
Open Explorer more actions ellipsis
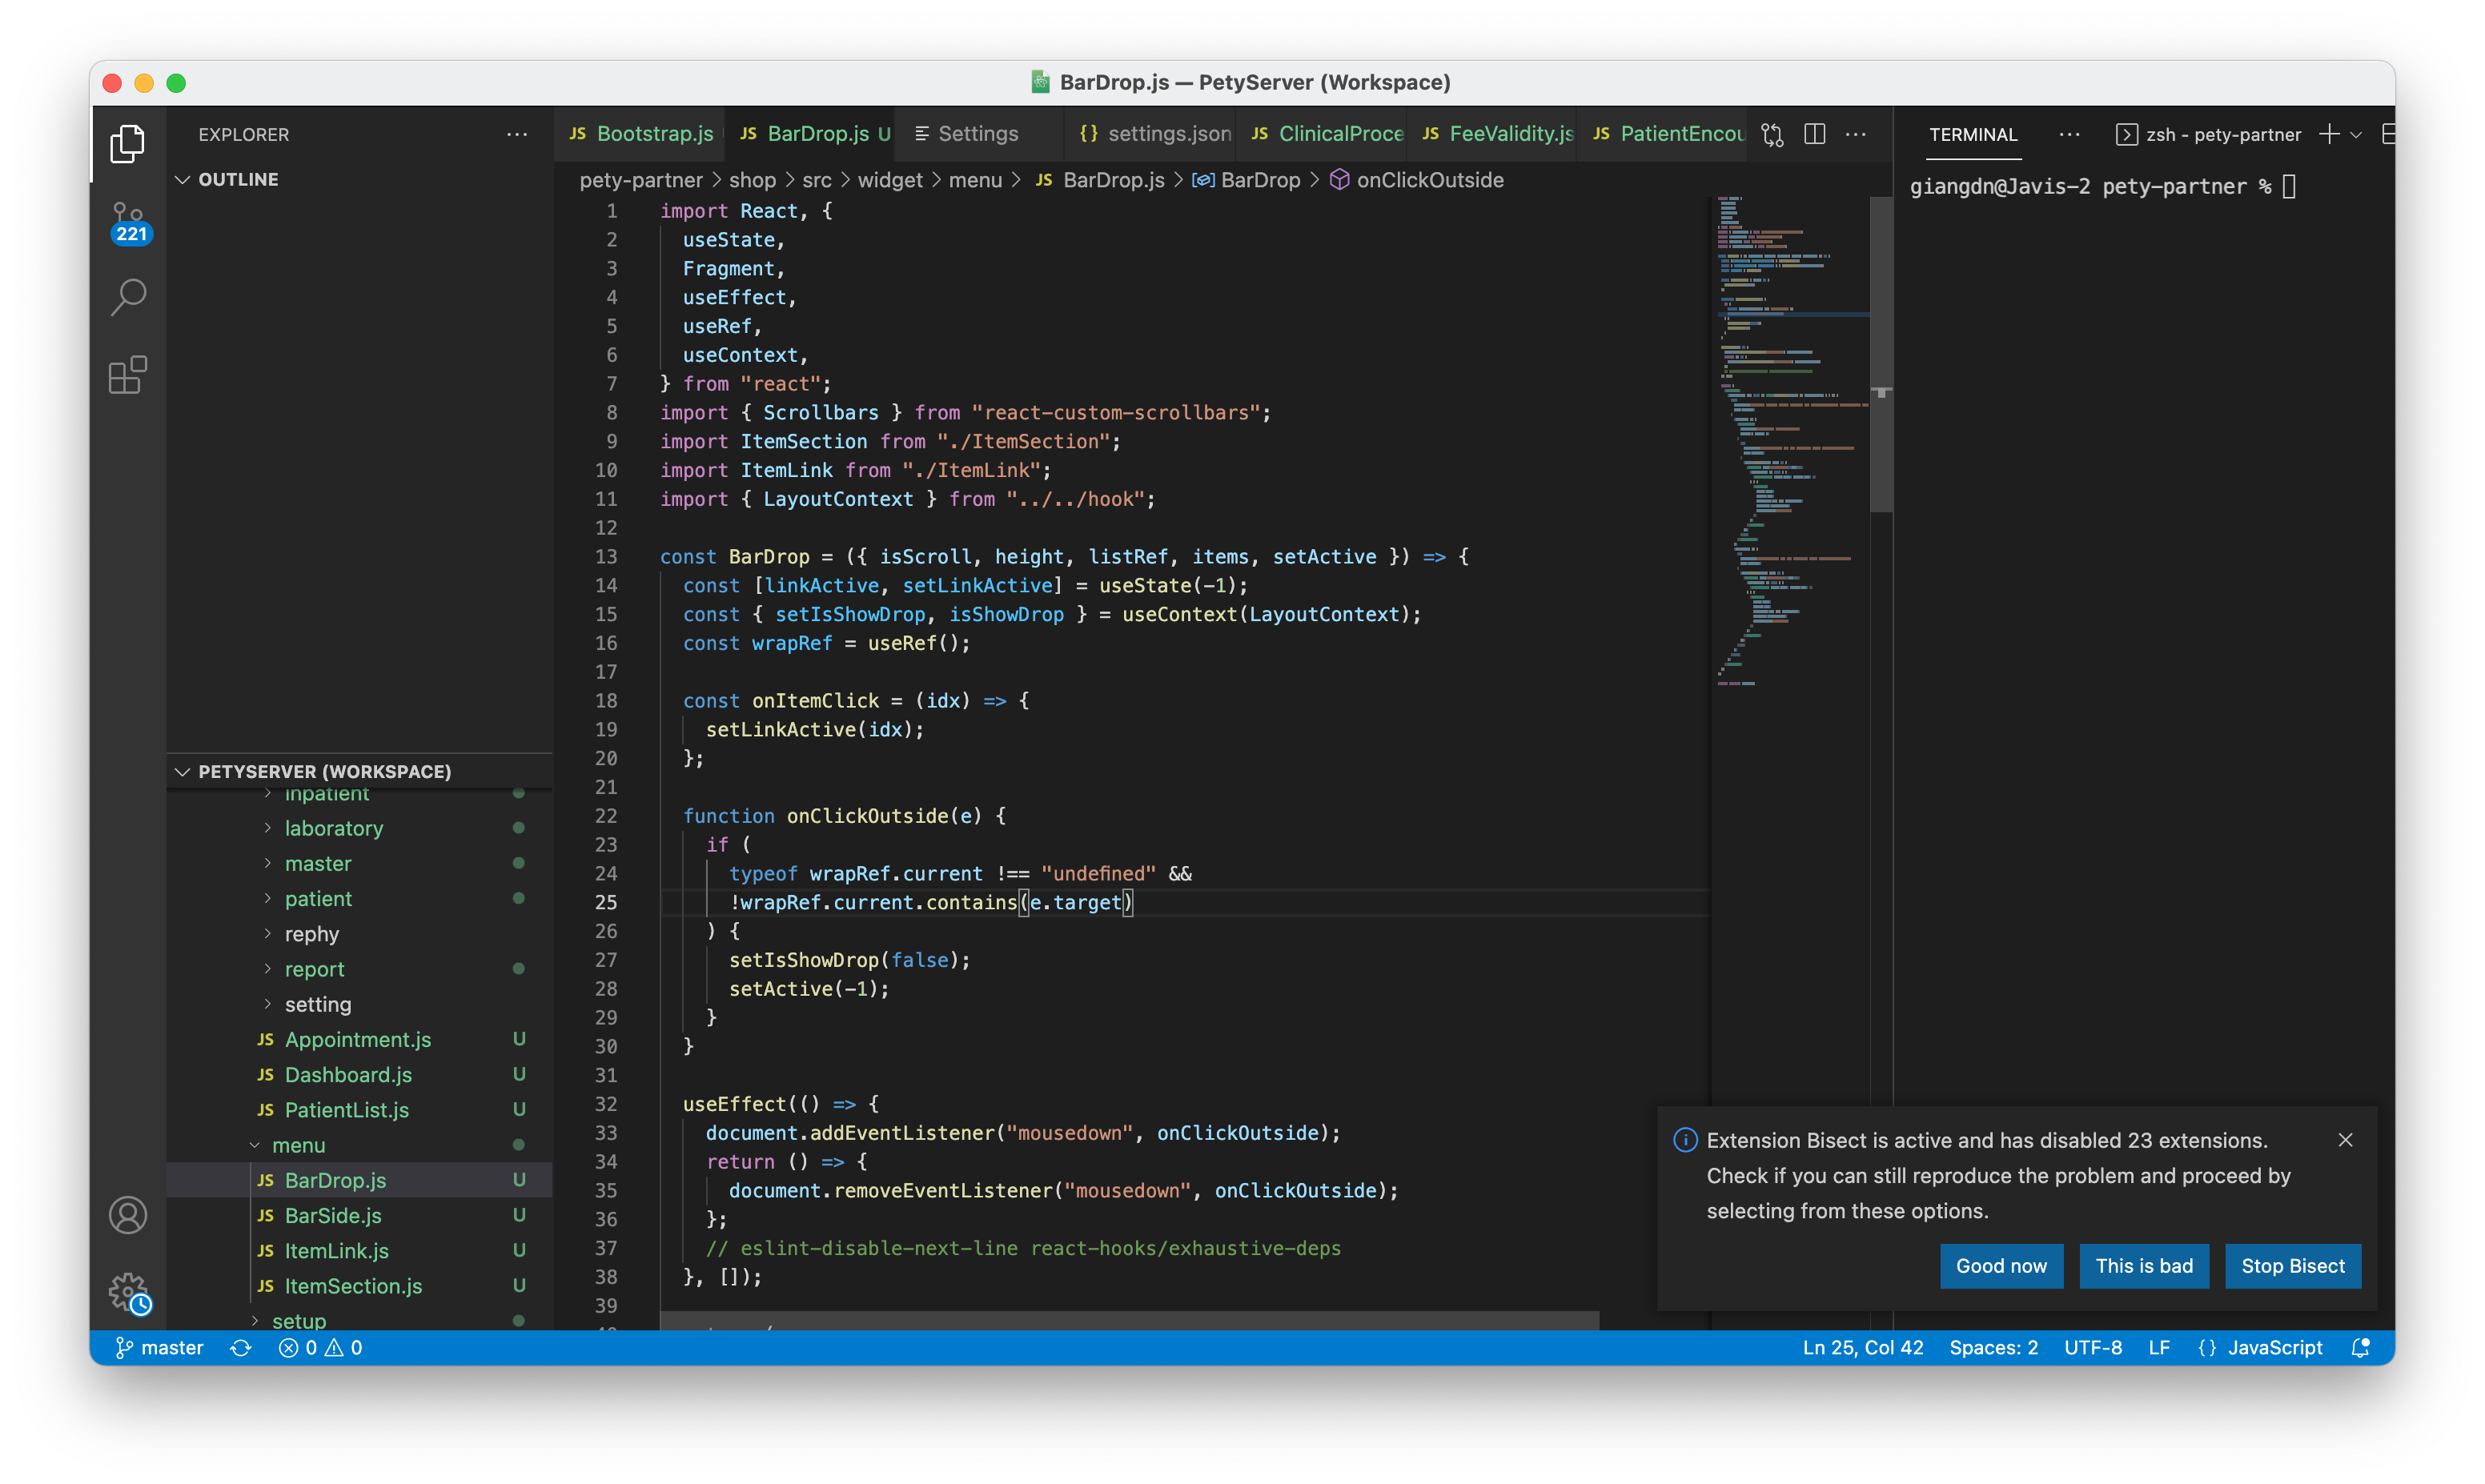[516, 133]
